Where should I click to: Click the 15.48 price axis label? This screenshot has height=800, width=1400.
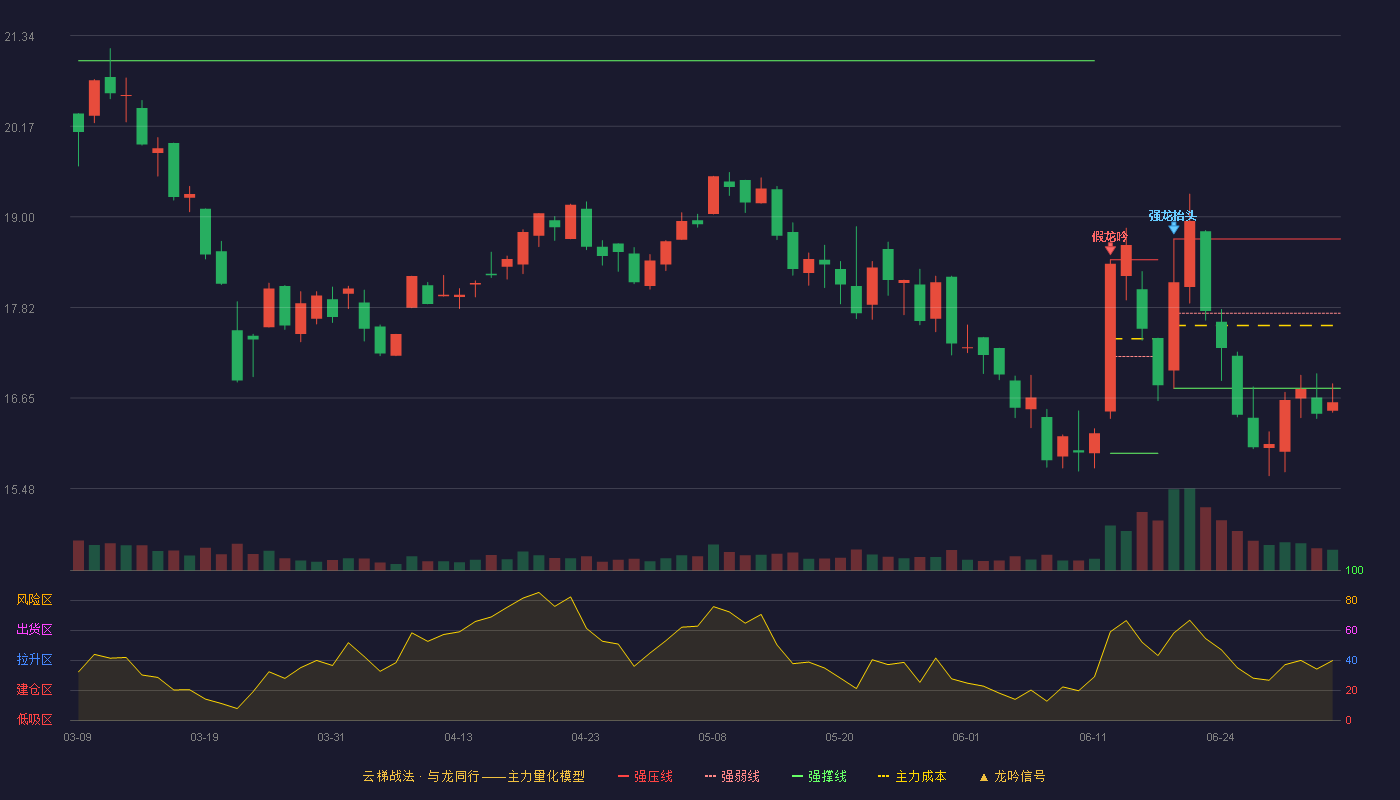(19, 490)
